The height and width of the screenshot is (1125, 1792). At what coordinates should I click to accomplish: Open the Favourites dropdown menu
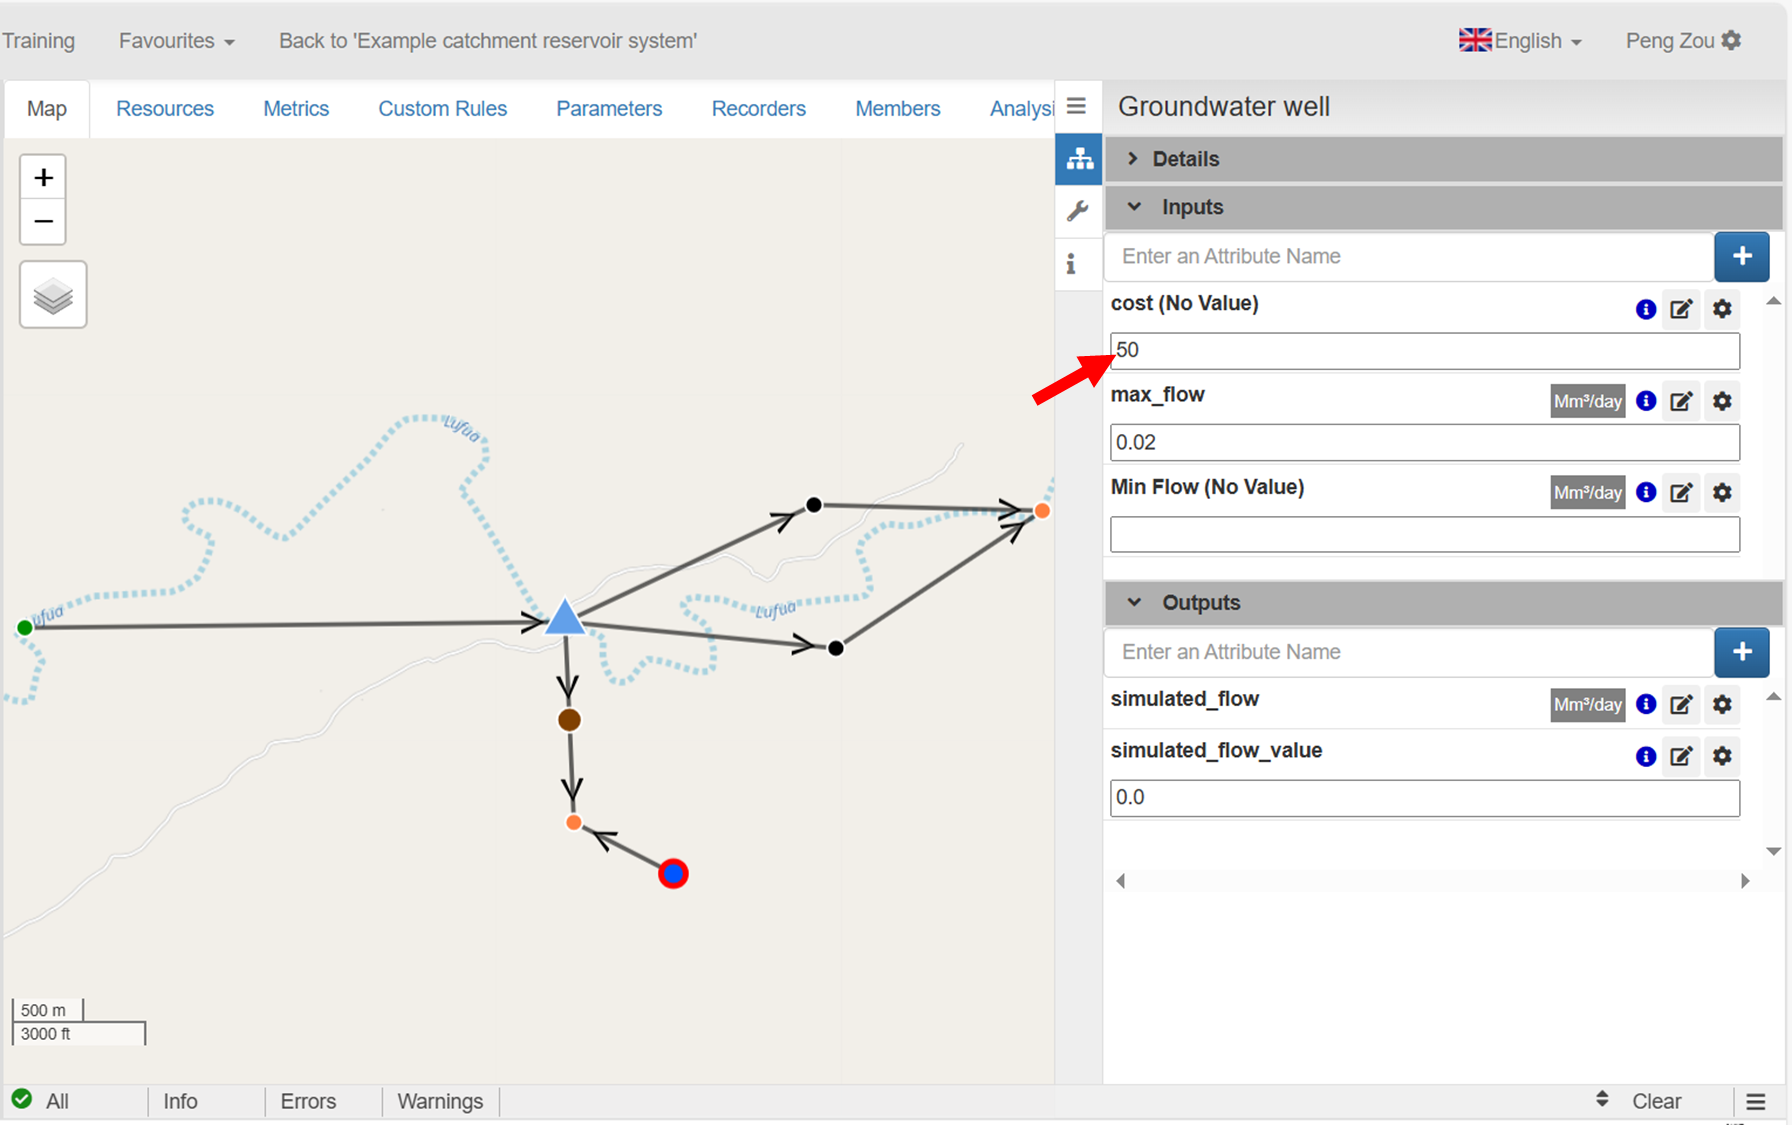(x=176, y=41)
